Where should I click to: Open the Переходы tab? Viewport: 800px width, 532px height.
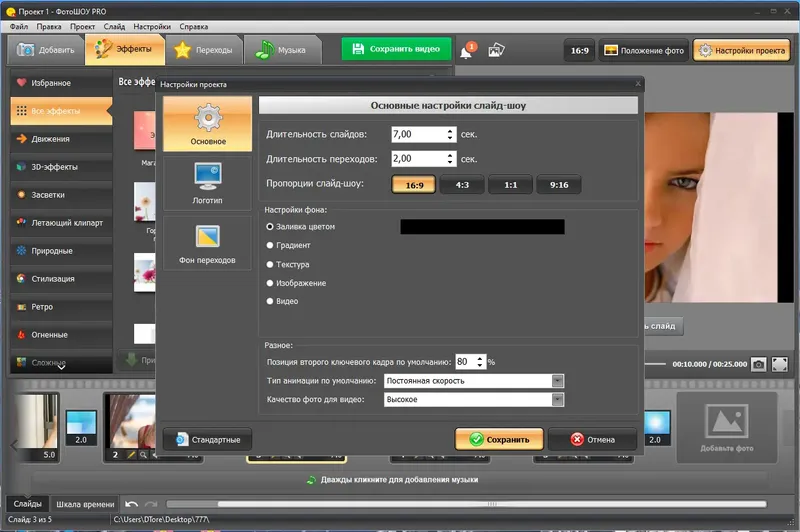[x=204, y=50]
